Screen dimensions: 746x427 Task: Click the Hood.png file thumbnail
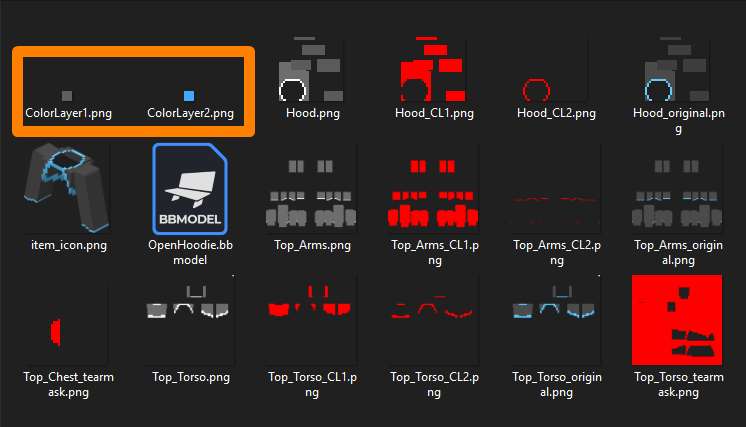311,69
